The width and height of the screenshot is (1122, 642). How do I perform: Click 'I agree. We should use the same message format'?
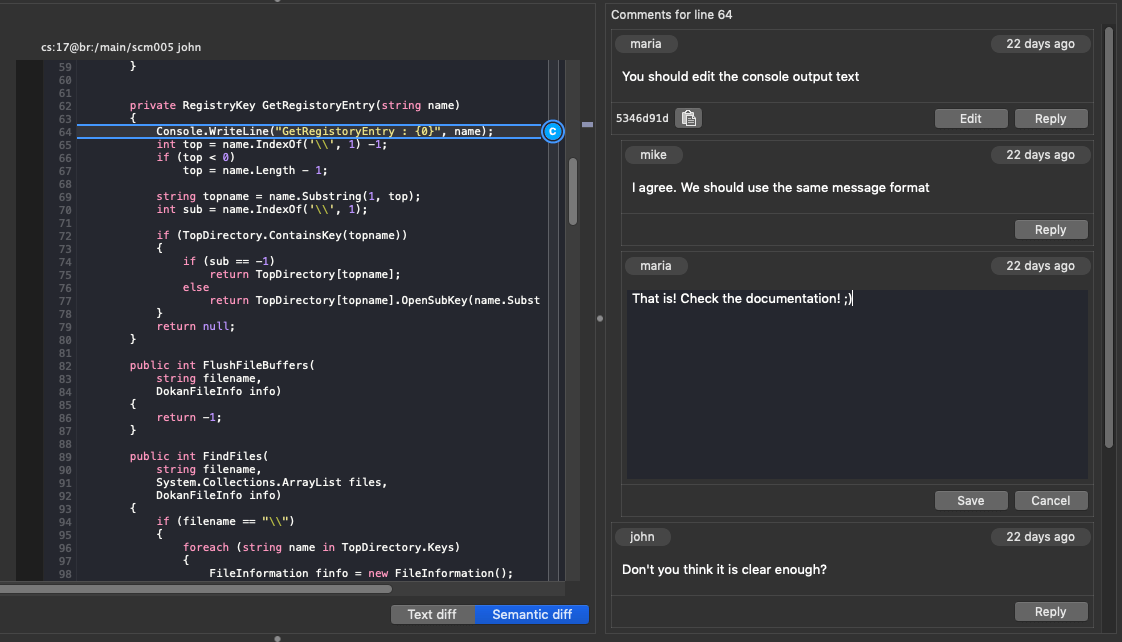[780, 188]
